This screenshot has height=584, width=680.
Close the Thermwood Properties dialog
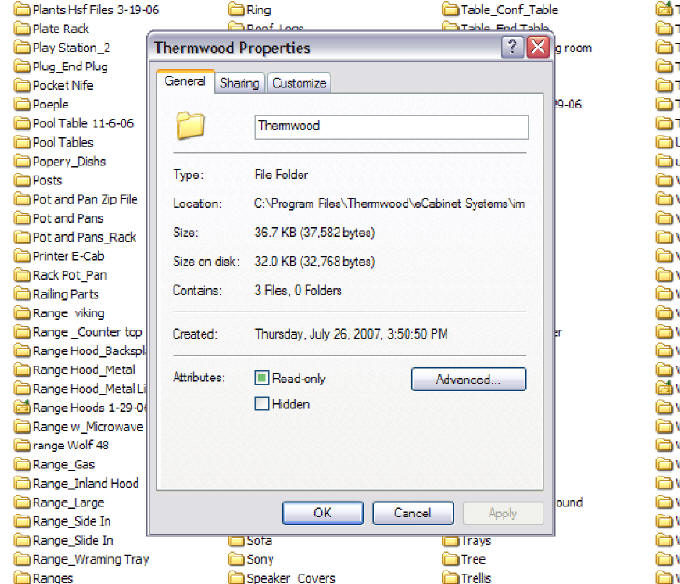tap(538, 47)
